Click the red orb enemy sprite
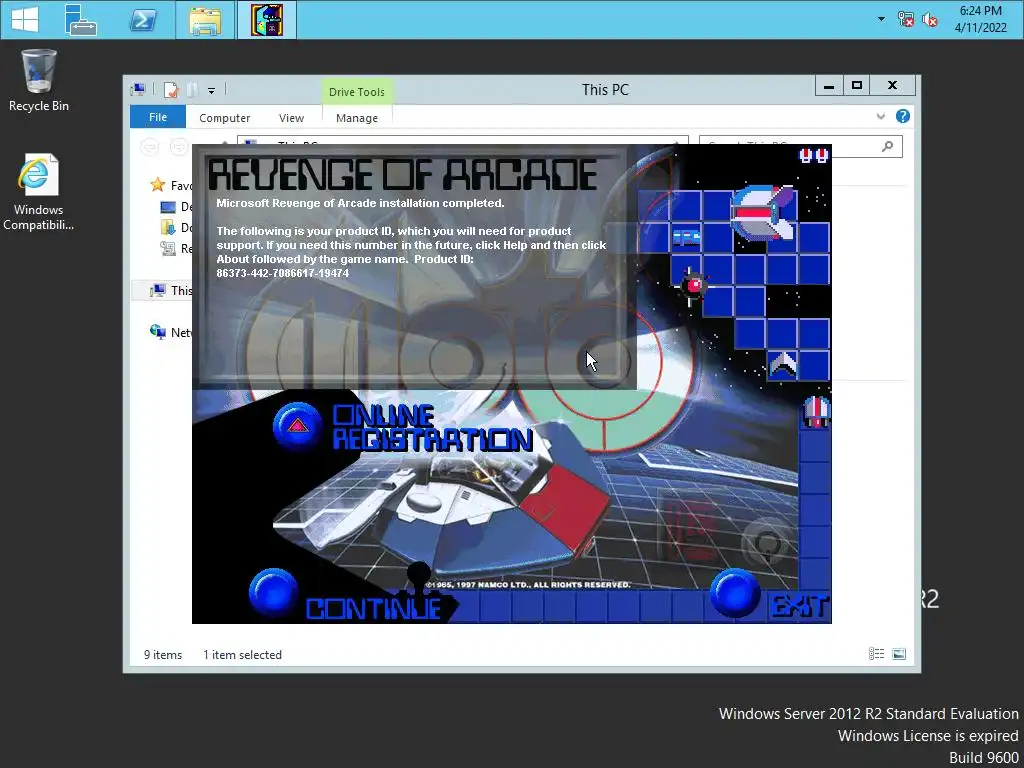Viewport: 1024px width, 768px height. (x=694, y=285)
